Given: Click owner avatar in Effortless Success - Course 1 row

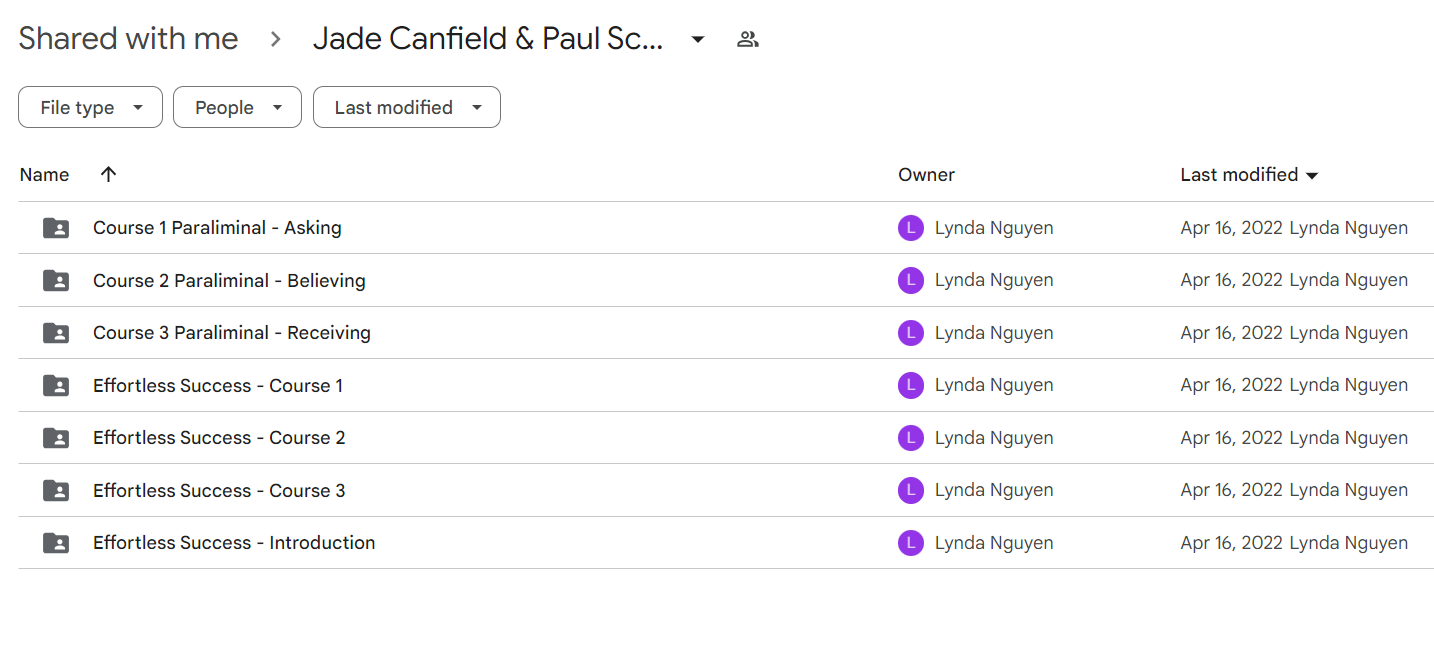Looking at the screenshot, I should pos(911,386).
